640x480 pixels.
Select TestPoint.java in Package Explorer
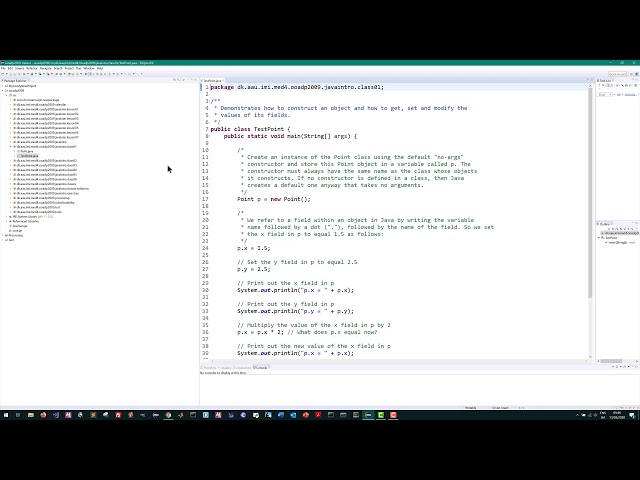29,156
